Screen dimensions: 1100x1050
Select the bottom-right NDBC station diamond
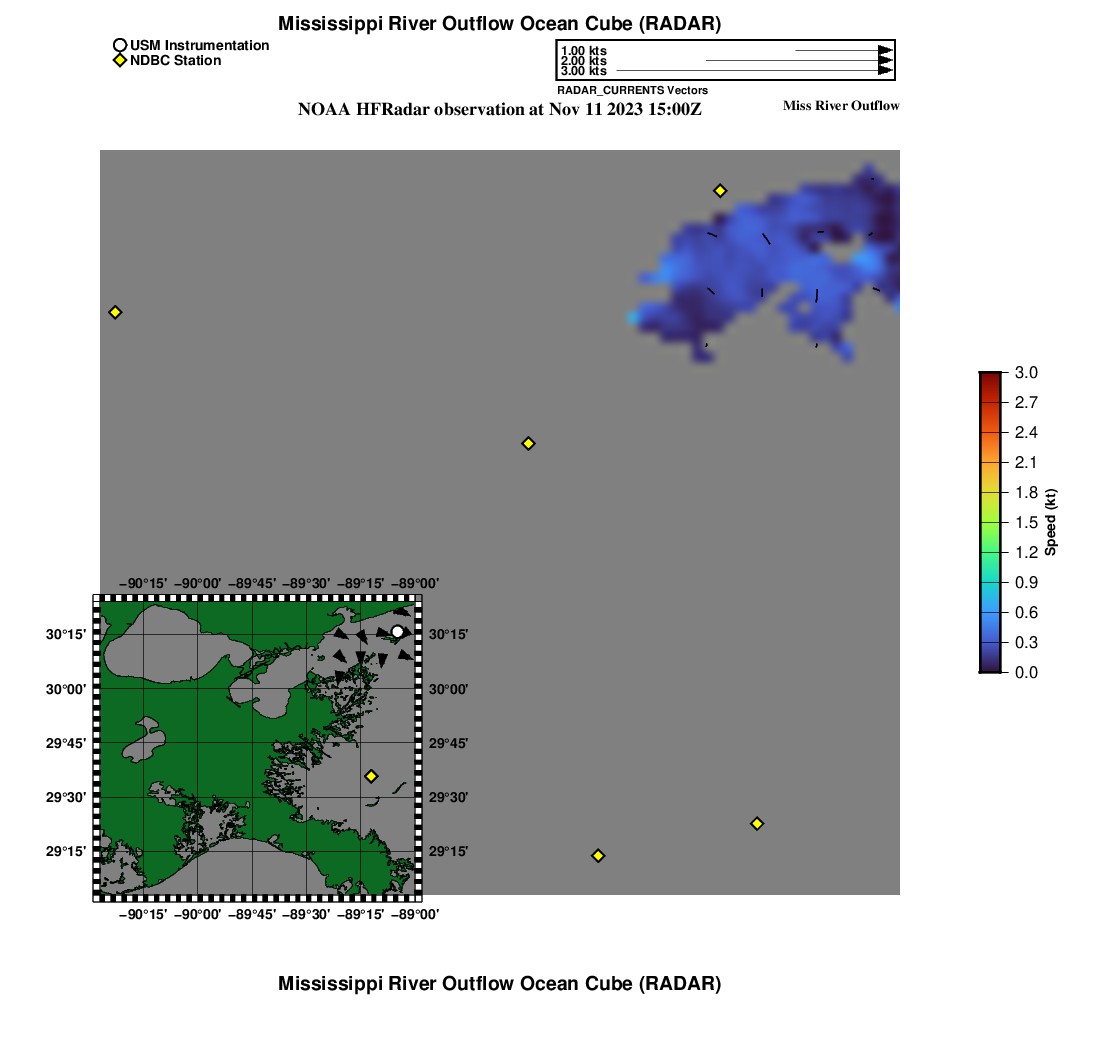pos(757,823)
